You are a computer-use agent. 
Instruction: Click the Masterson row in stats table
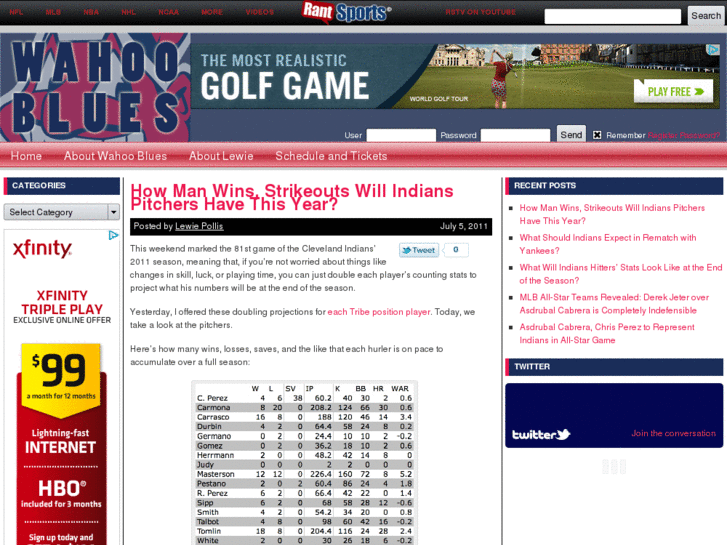pyautogui.click(x=305, y=474)
